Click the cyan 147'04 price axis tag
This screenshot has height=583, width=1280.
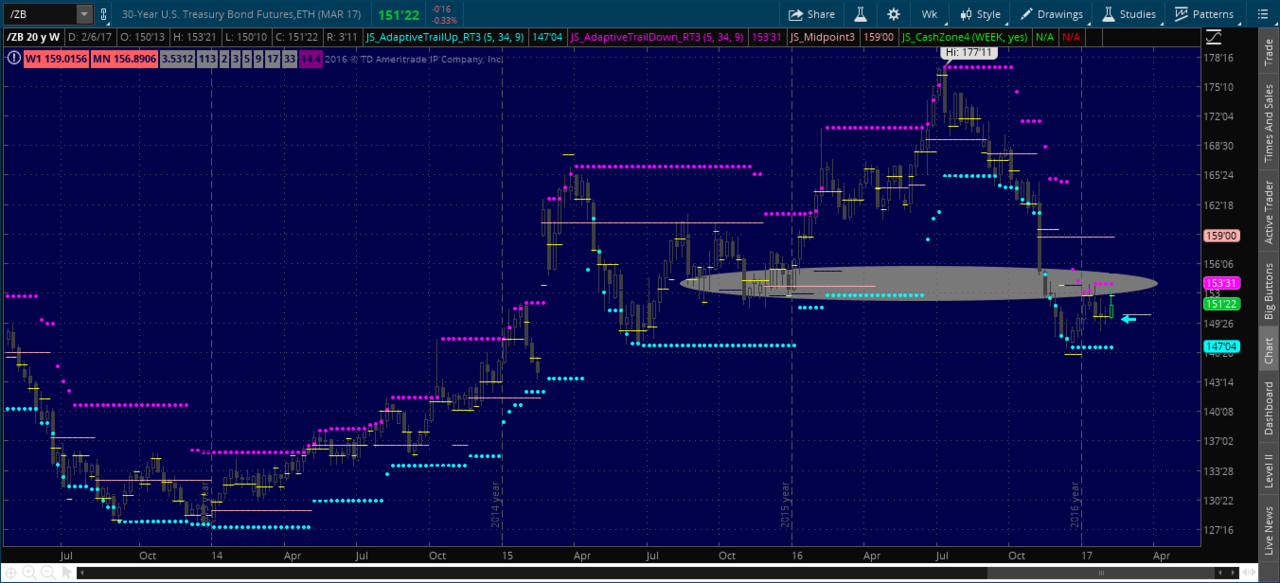point(1223,346)
